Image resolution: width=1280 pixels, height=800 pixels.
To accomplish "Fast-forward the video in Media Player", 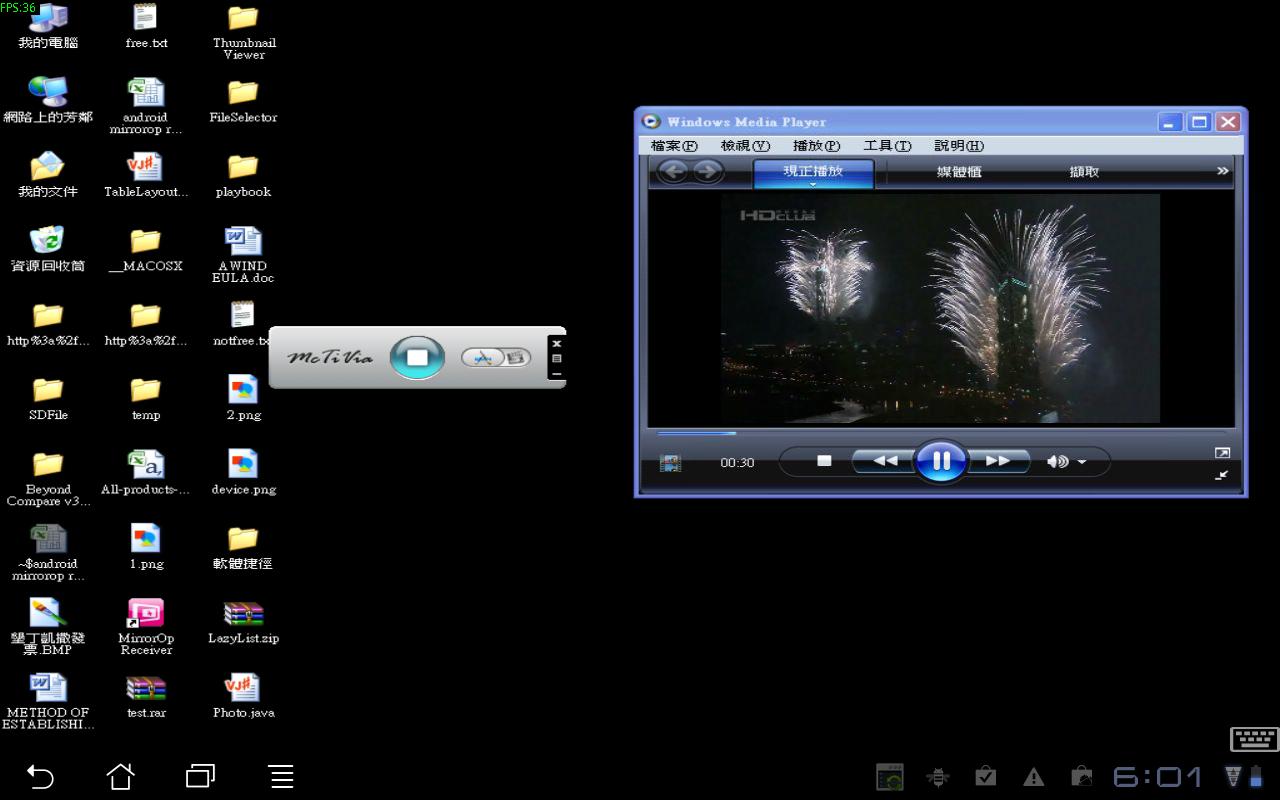I will [x=998, y=461].
